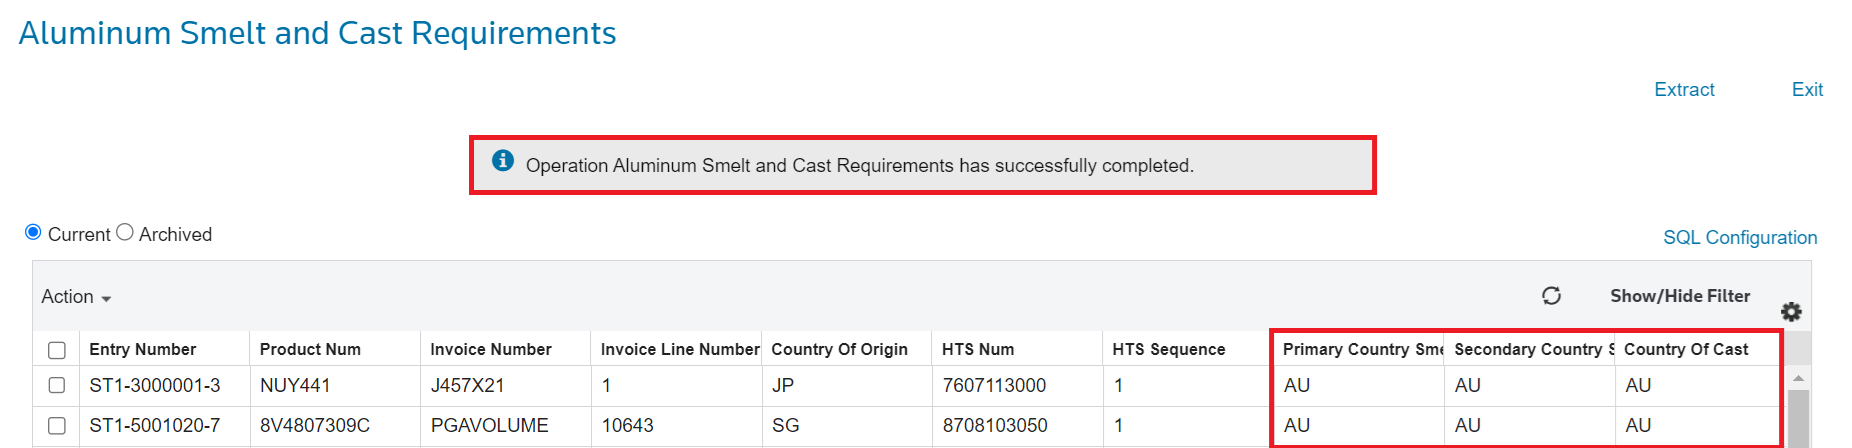Click Show/Hide Filter button
The height and width of the screenshot is (448, 1852).
click(1680, 296)
